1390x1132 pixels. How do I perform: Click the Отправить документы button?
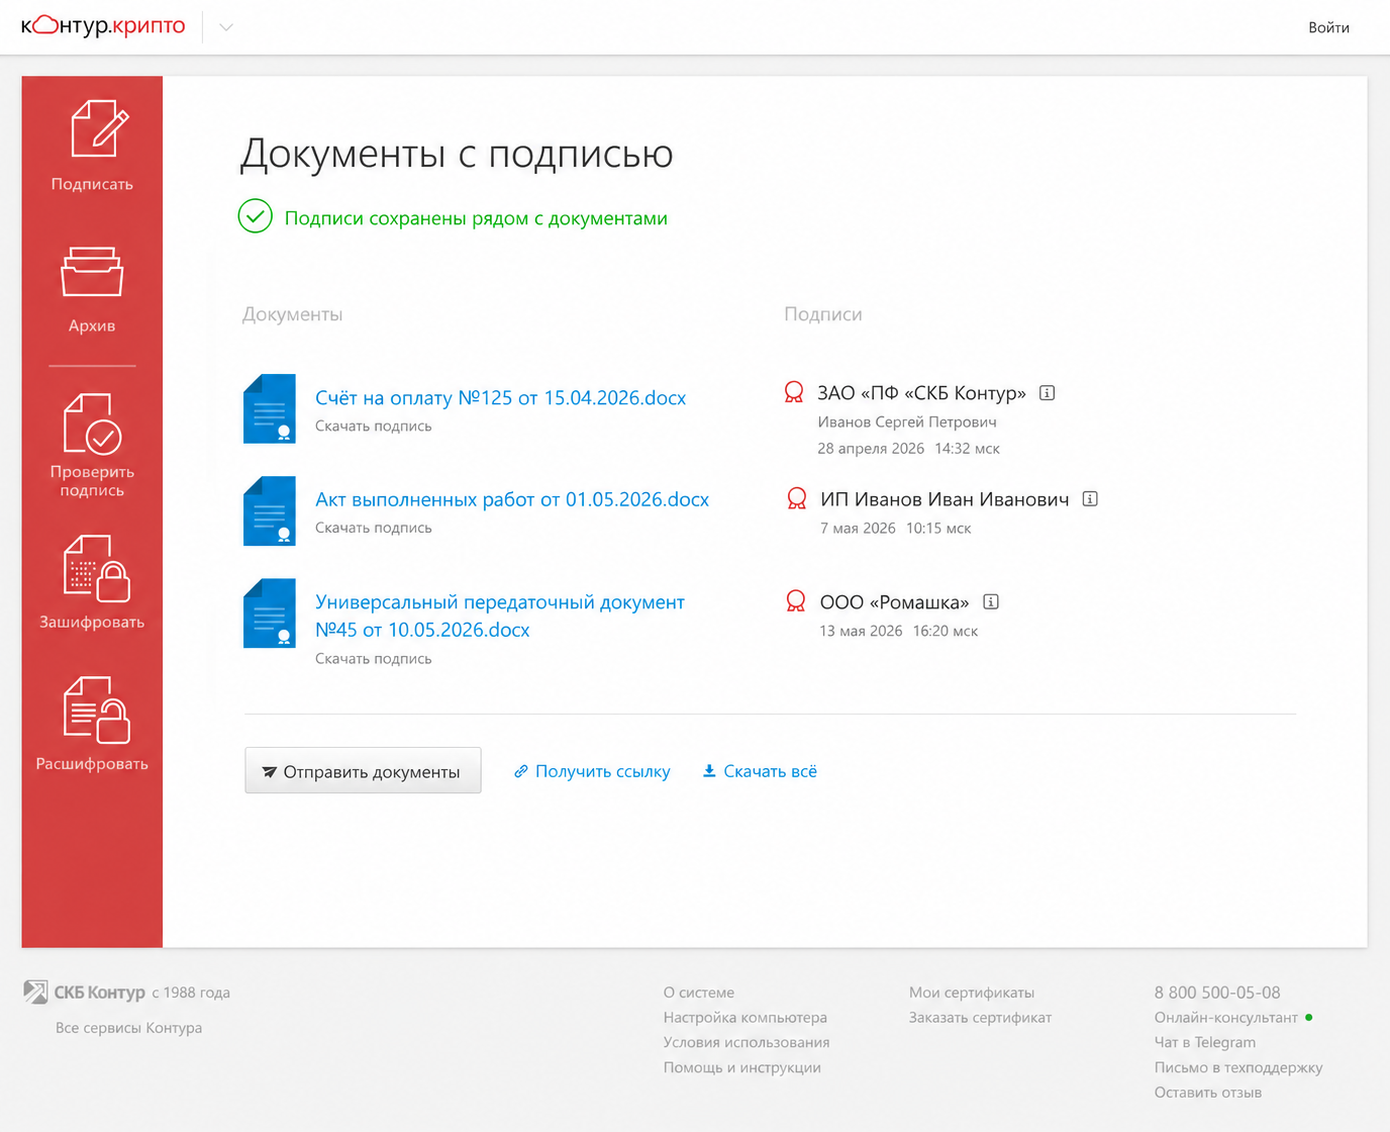363,771
